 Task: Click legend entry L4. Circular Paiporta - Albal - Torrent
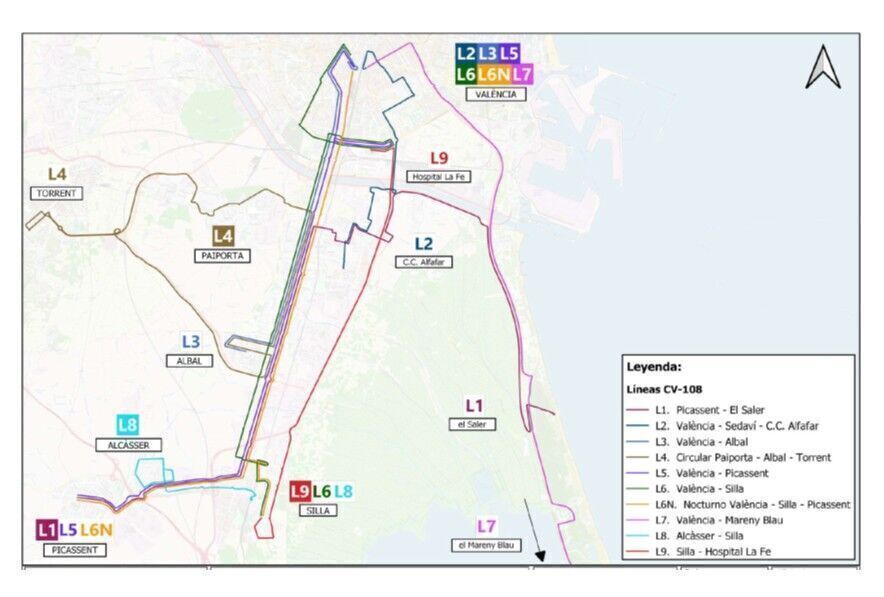pyautogui.click(x=743, y=457)
